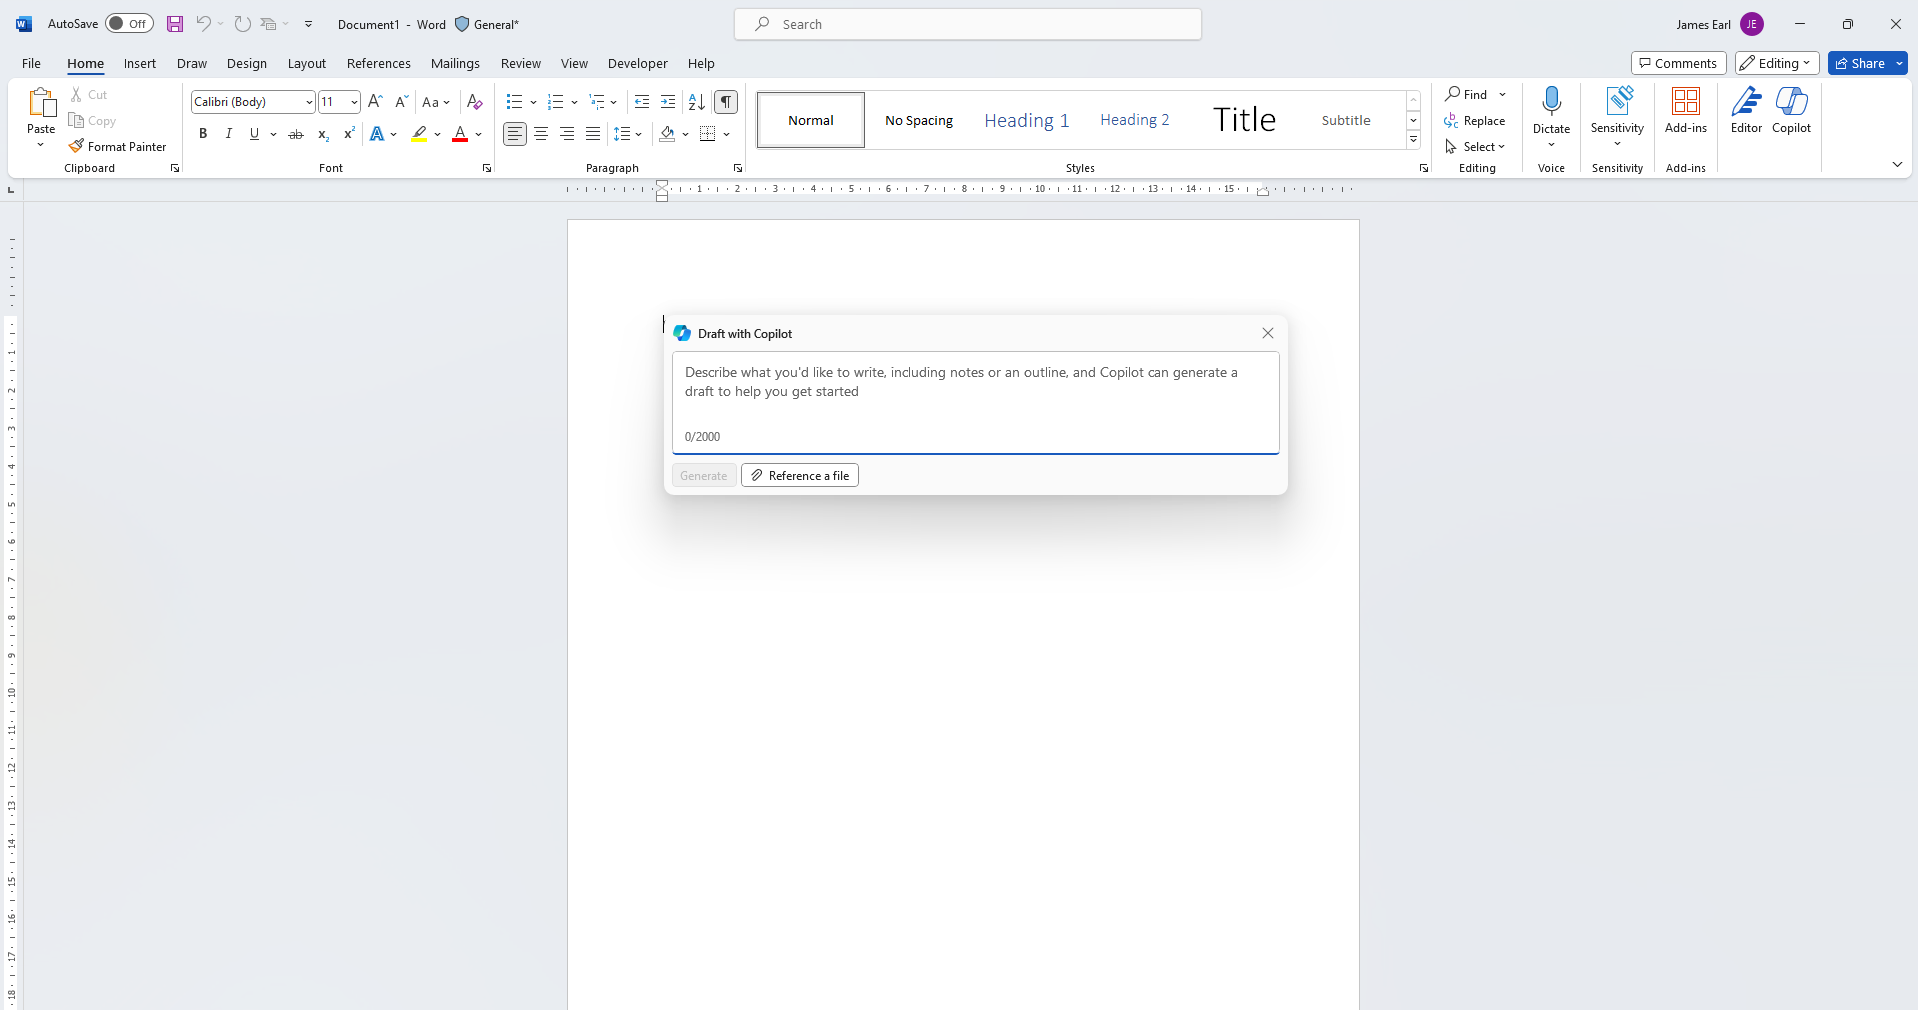Screen dimensions: 1918x1010
Task: Open Change Case dropdown
Action: (436, 101)
